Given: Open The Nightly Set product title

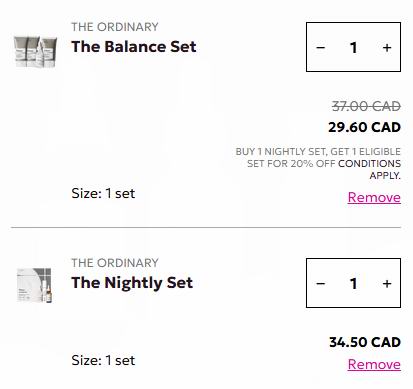Looking at the screenshot, I should click(x=132, y=283).
